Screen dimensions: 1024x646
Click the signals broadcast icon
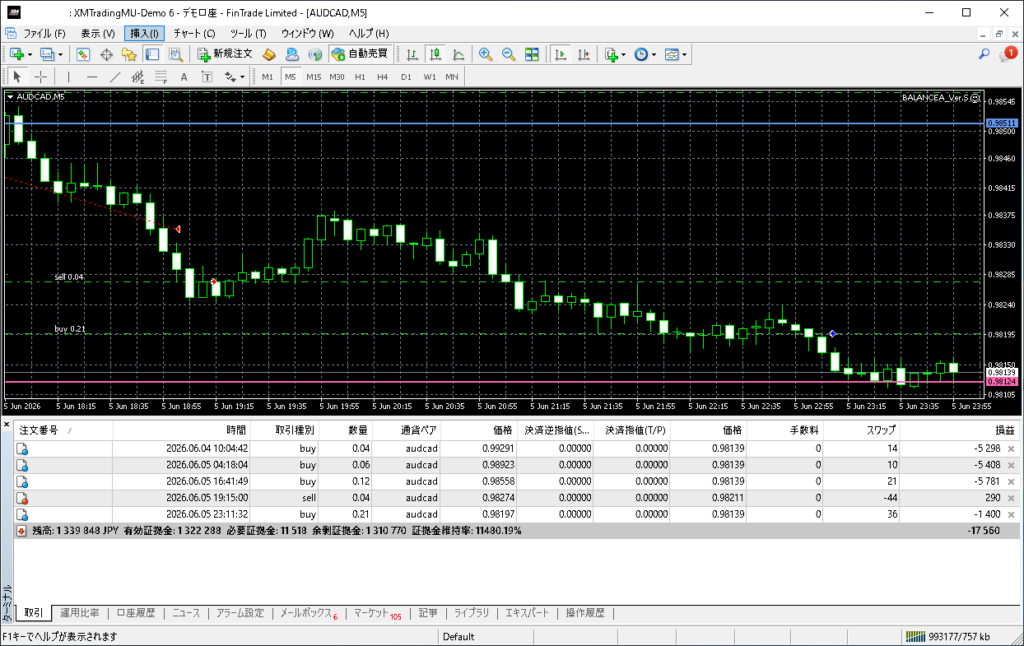[315, 54]
